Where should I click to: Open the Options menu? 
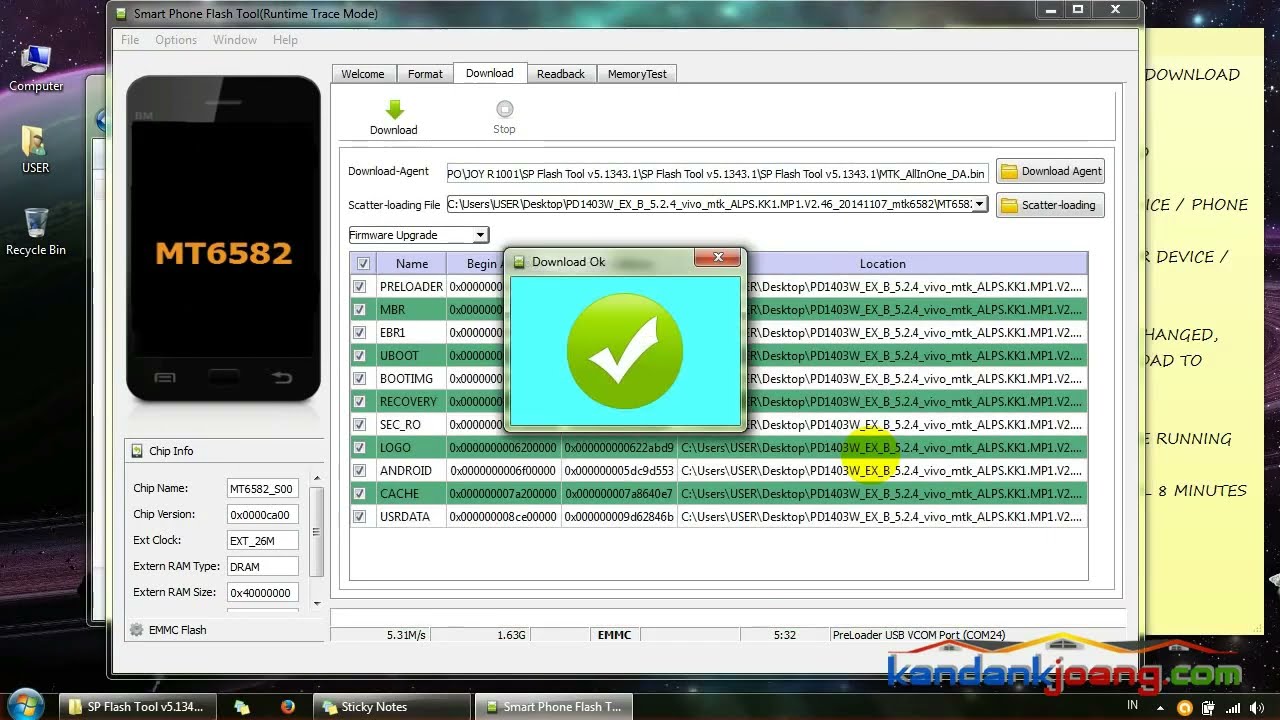click(x=176, y=40)
